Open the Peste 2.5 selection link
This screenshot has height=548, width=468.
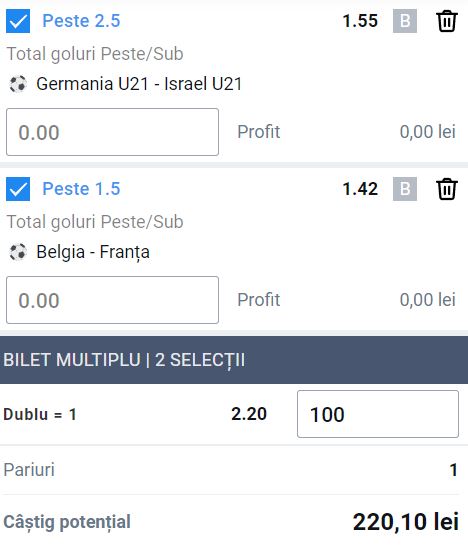[81, 21]
